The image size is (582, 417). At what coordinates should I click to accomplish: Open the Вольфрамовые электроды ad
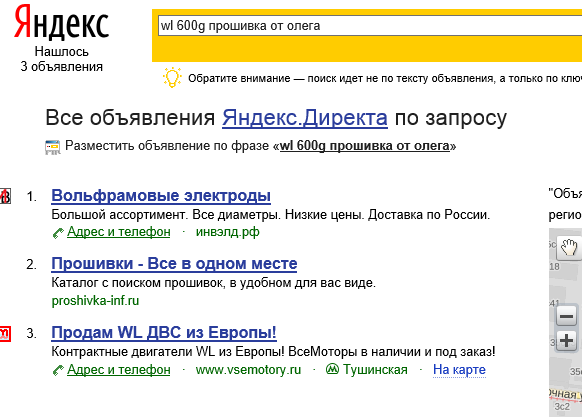click(x=161, y=195)
